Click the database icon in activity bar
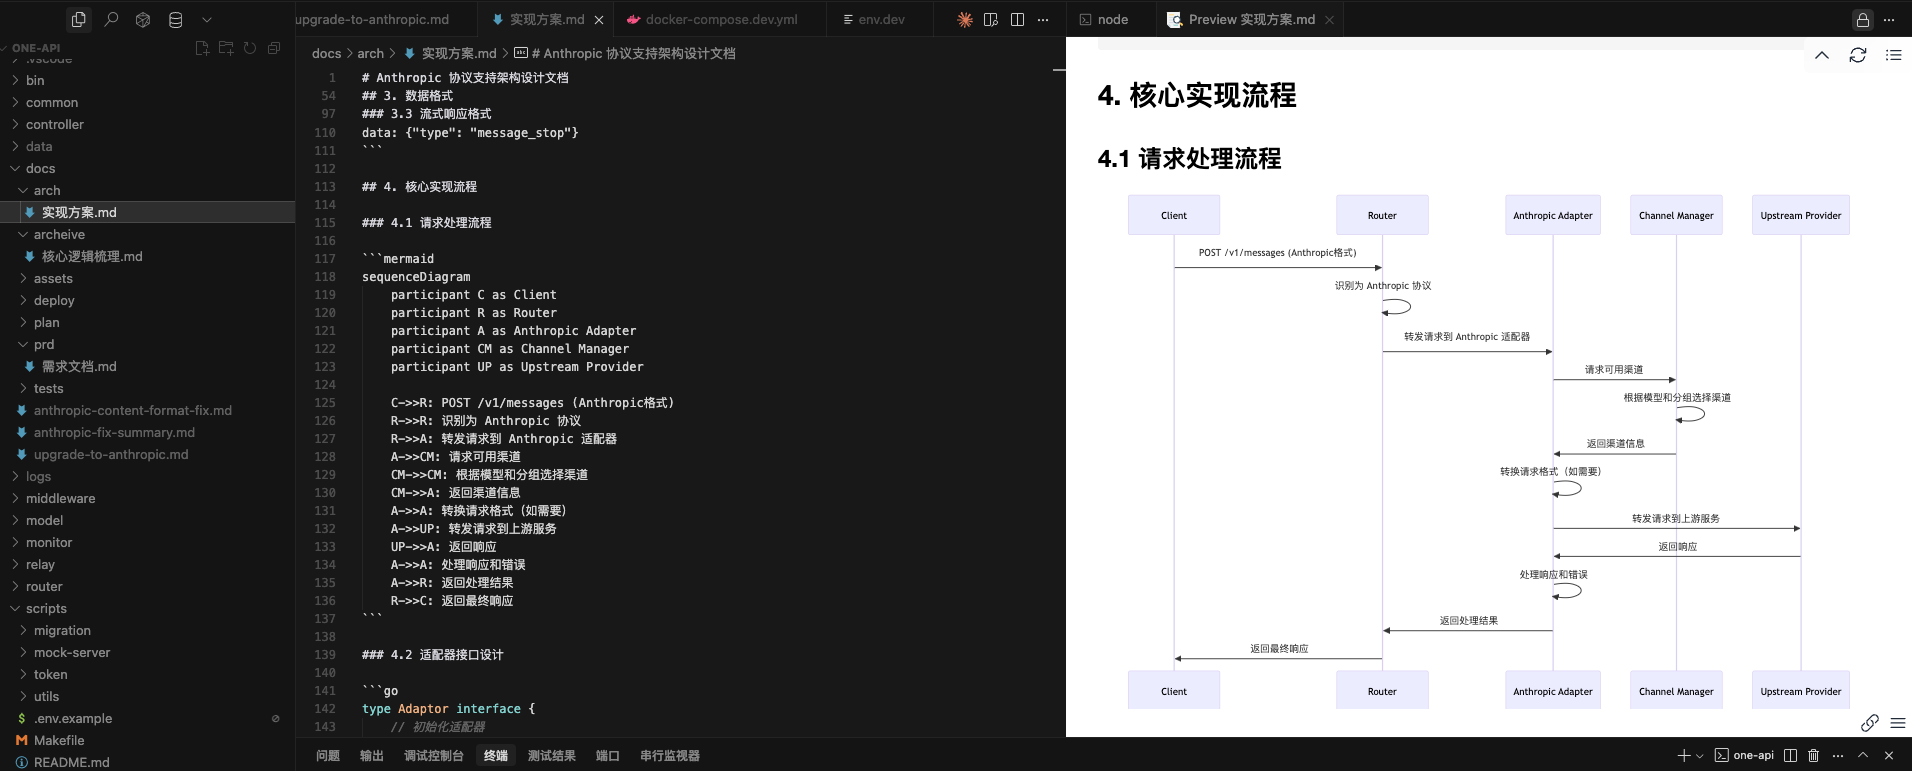The width and height of the screenshot is (1912, 771). [x=175, y=19]
